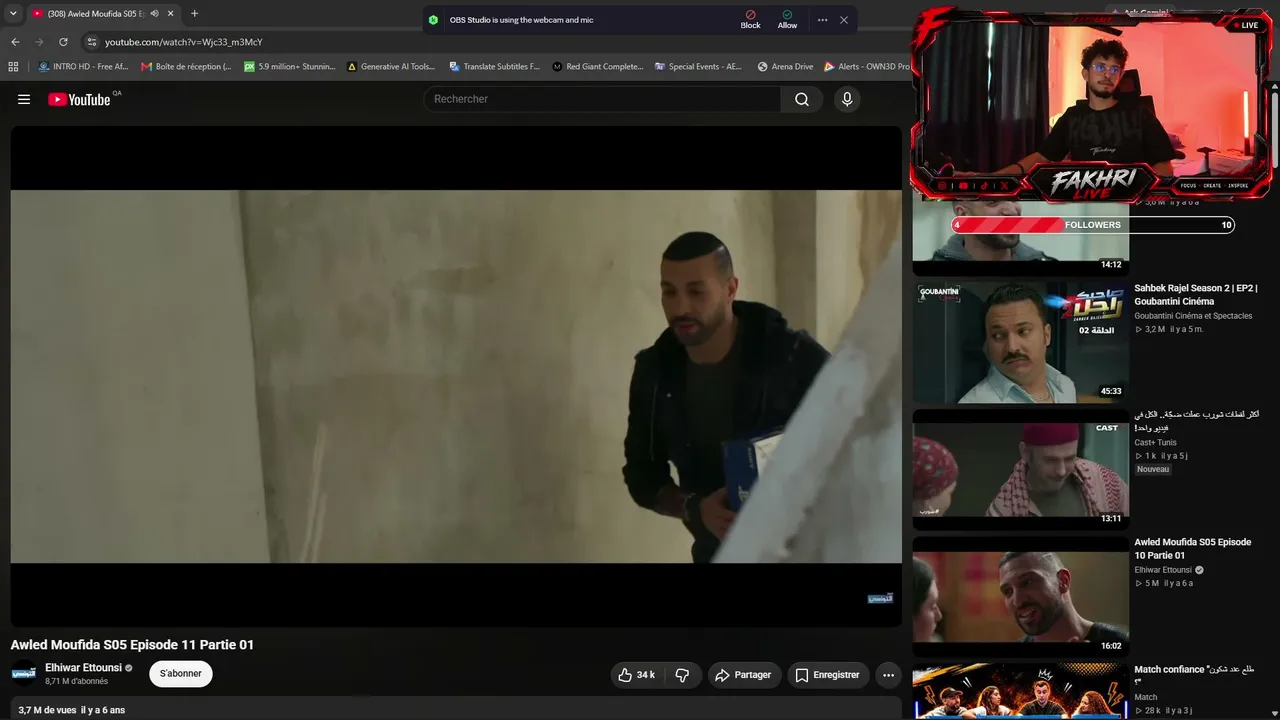The height and width of the screenshot is (720, 1280).
Task: Open the Match confiance video title
Action: (x=1194, y=676)
